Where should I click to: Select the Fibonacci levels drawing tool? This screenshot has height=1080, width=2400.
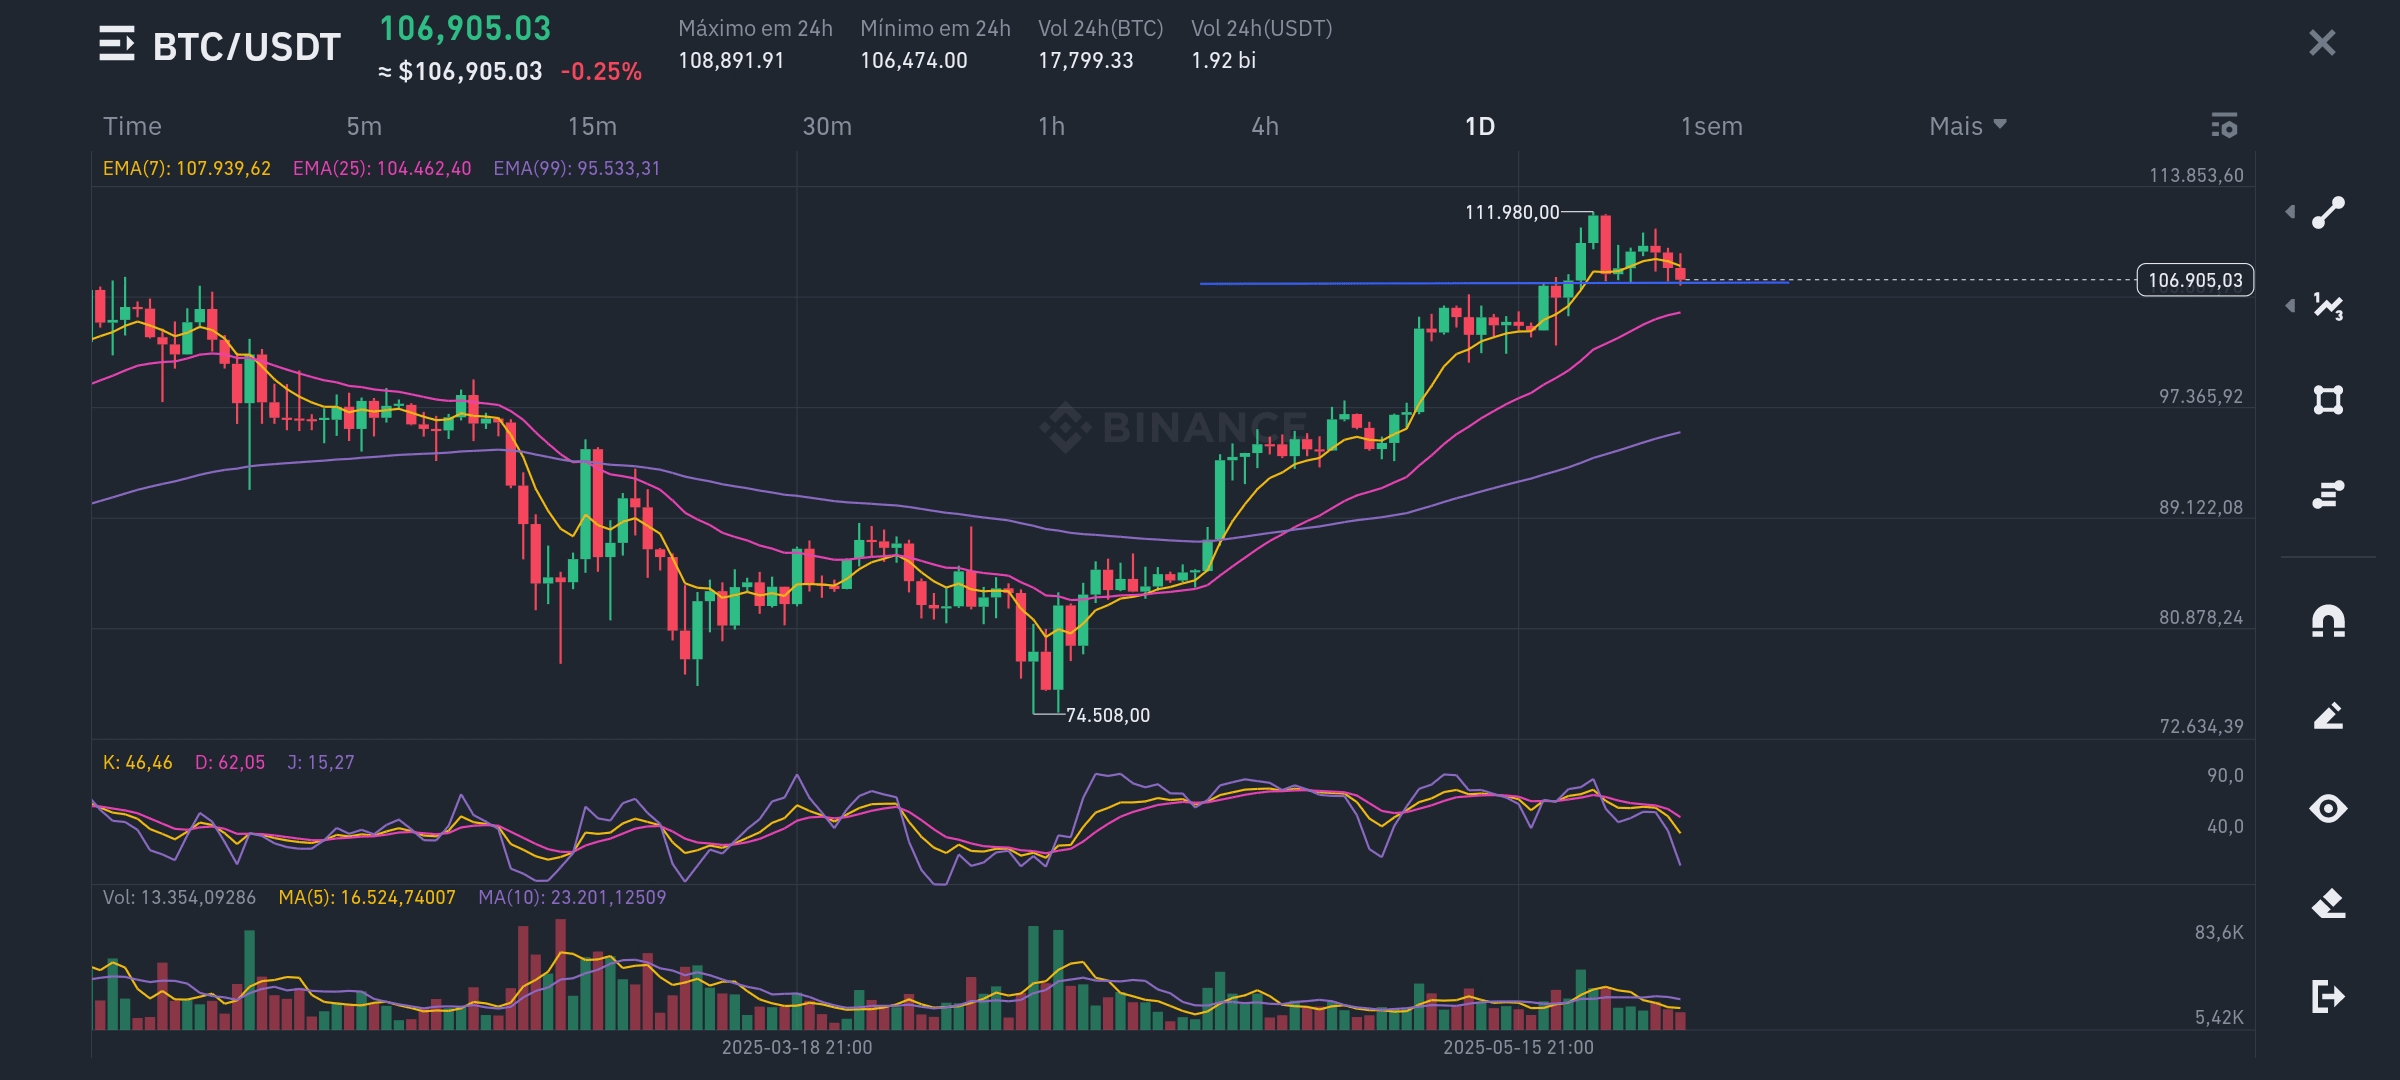[x=2328, y=494]
